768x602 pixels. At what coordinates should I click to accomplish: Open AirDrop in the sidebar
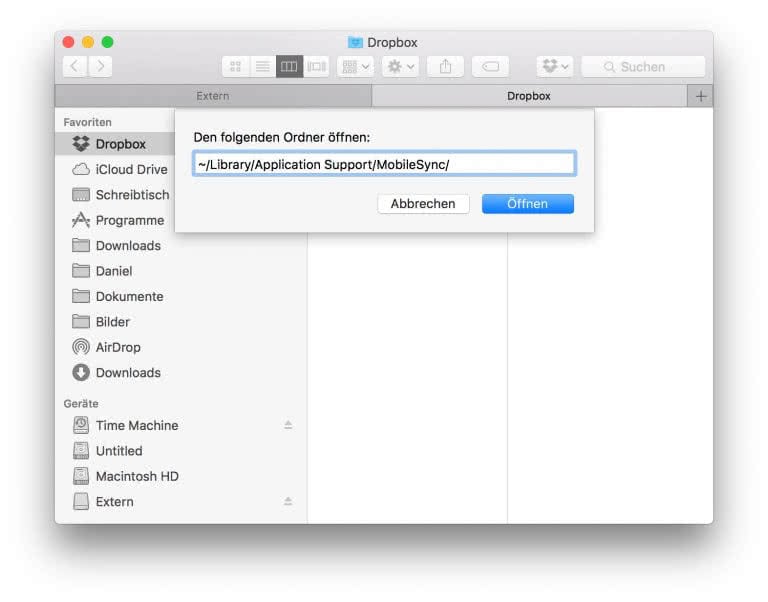(117, 347)
